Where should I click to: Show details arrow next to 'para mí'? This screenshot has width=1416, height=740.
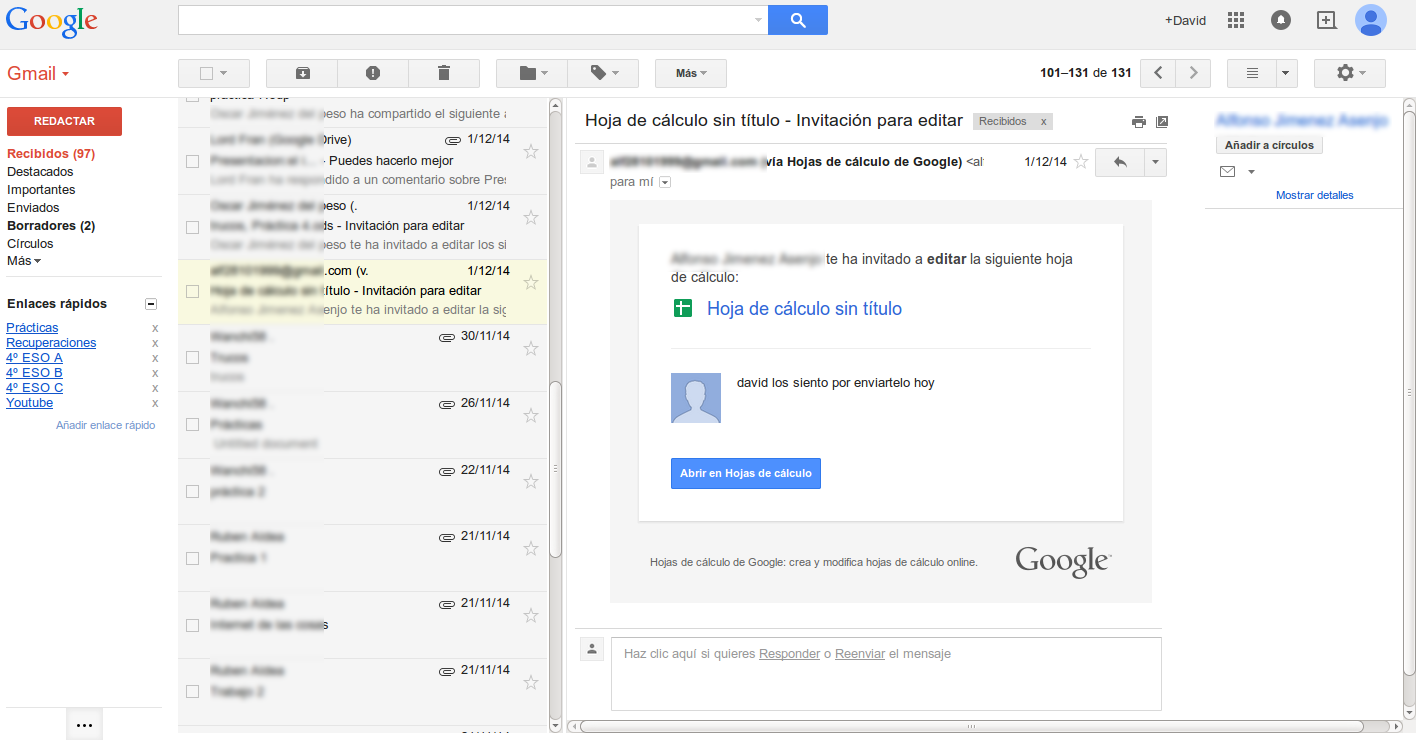point(664,182)
